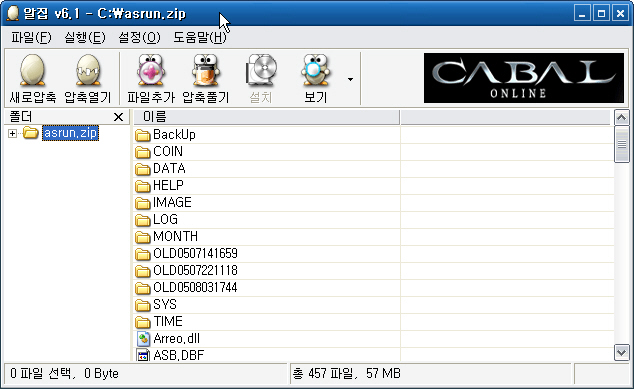Click the CABAL Online banner

[x=524, y=78]
